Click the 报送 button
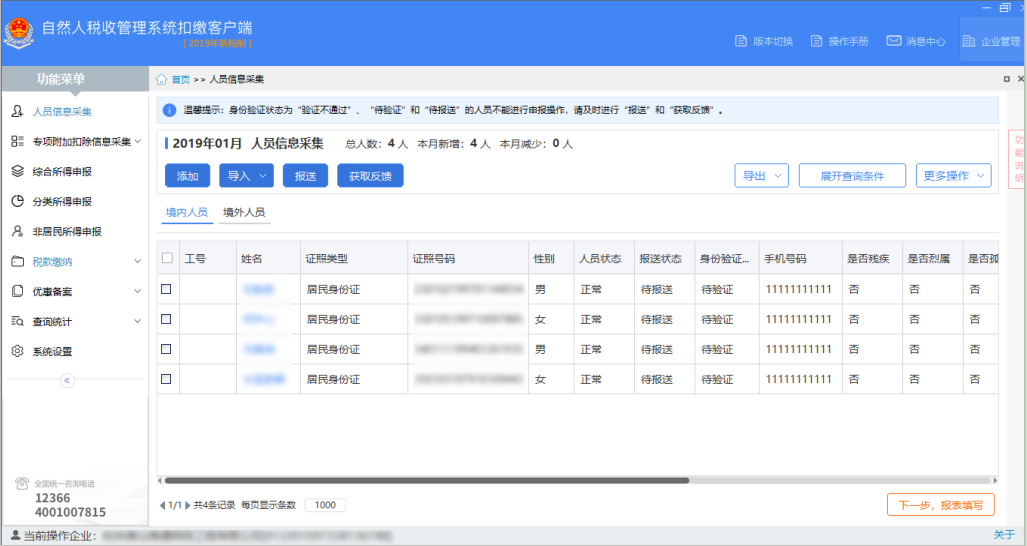Image resolution: width=1027 pixels, height=546 pixels. [x=305, y=176]
